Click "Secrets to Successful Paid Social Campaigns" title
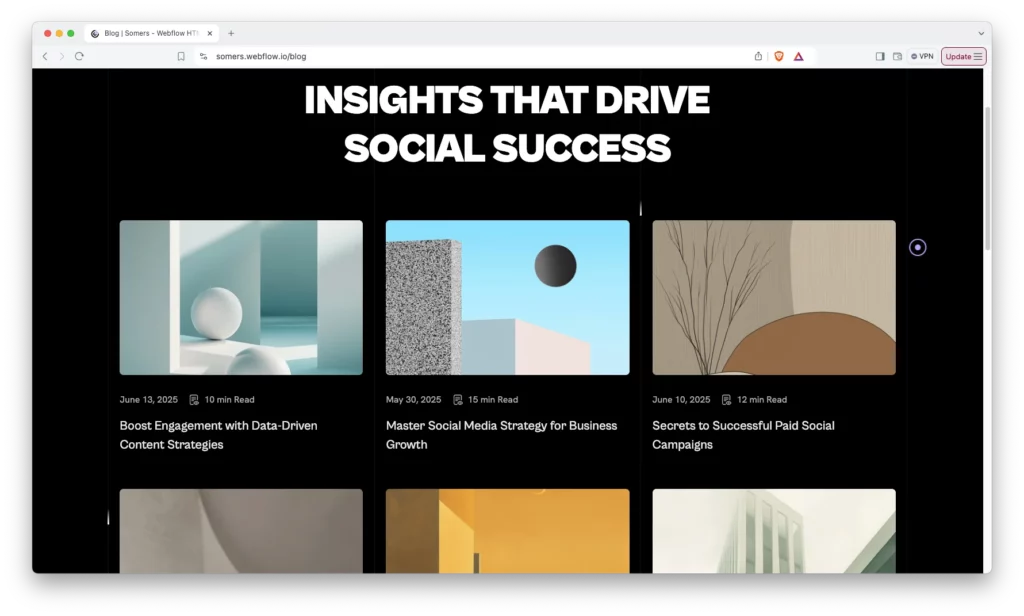Screen dimensions: 1024x616 pos(743,435)
